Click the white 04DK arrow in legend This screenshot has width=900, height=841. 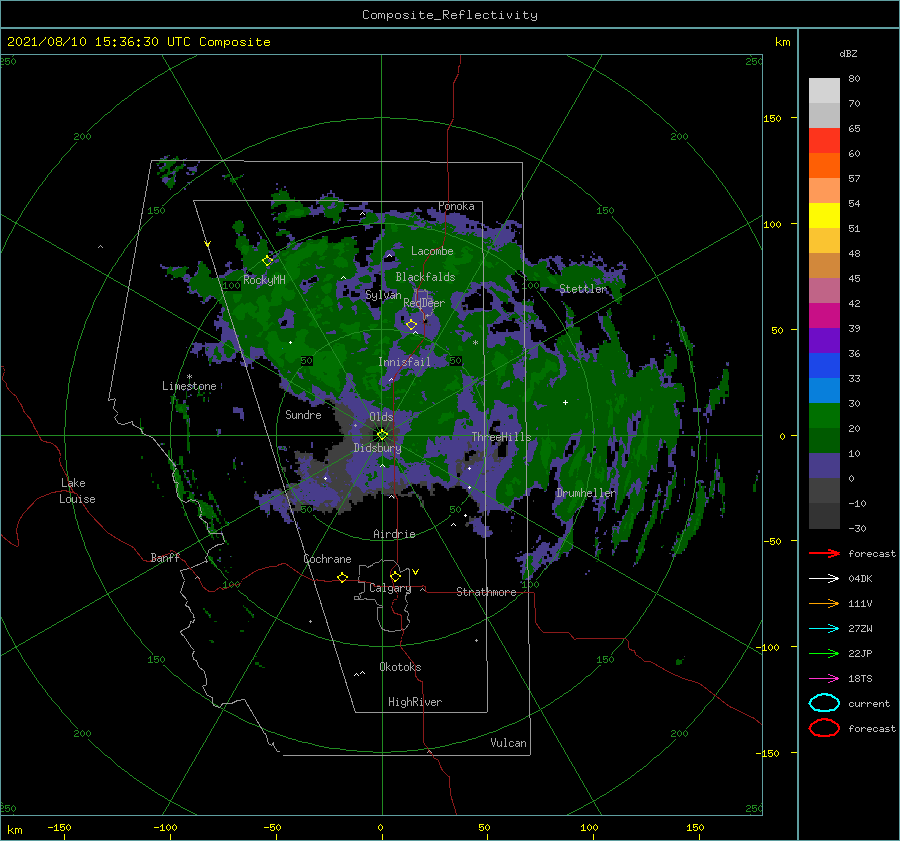click(824, 578)
